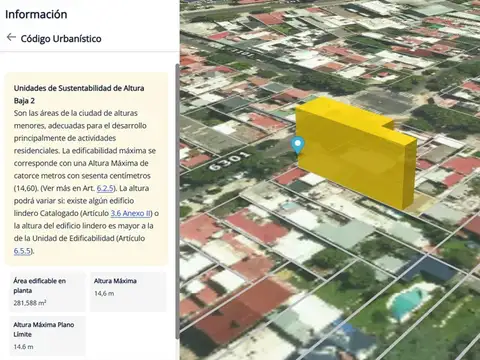Select the Unidades de Sustentabilidad de Altura Baja 2 heading
The height and width of the screenshot is (360, 480).
coord(79,94)
